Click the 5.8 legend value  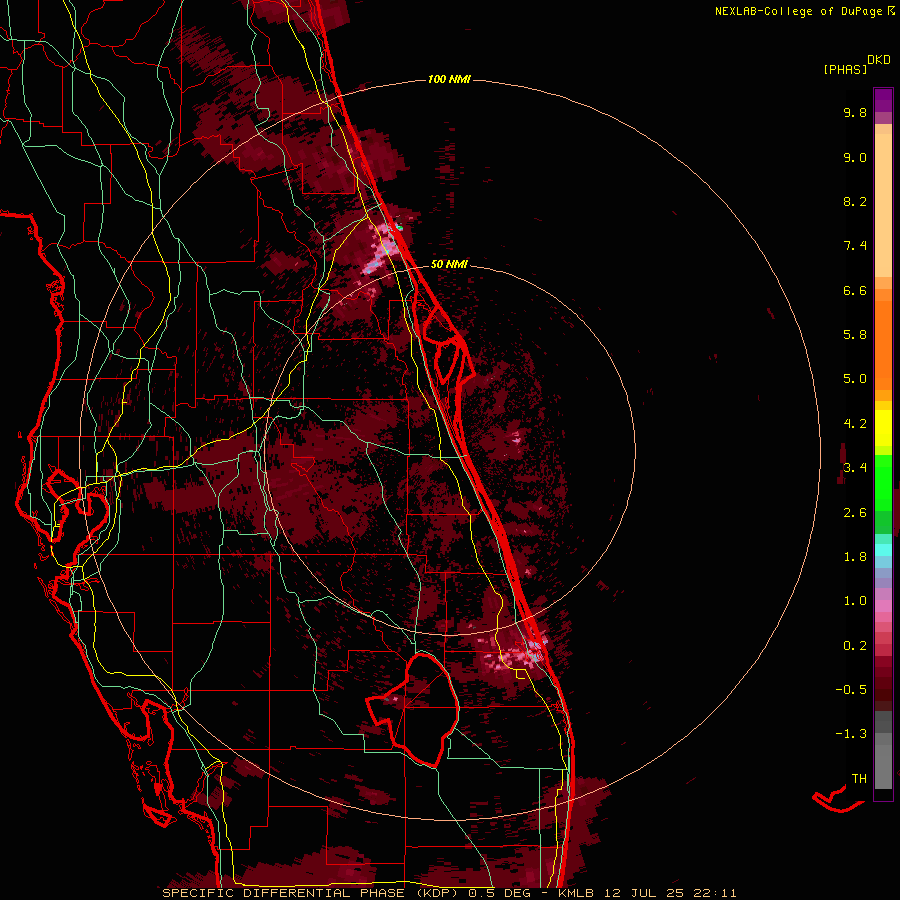click(855, 335)
